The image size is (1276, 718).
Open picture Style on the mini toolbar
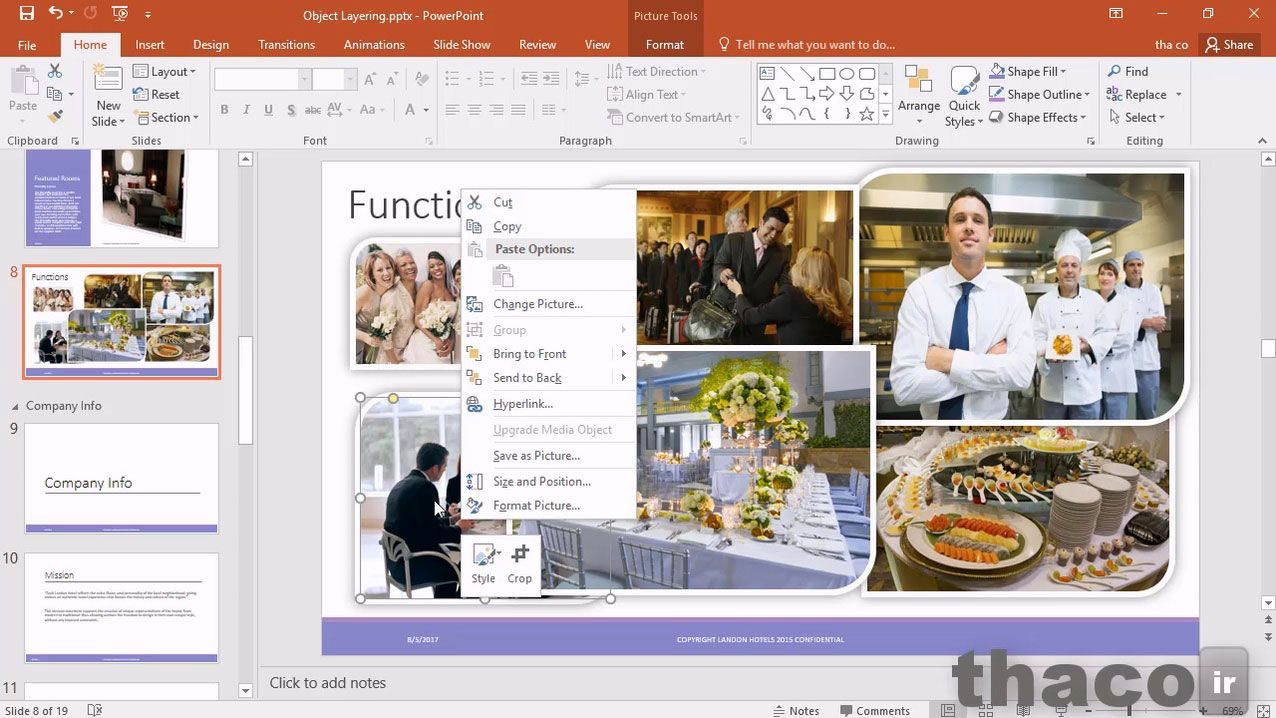click(x=484, y=564)
